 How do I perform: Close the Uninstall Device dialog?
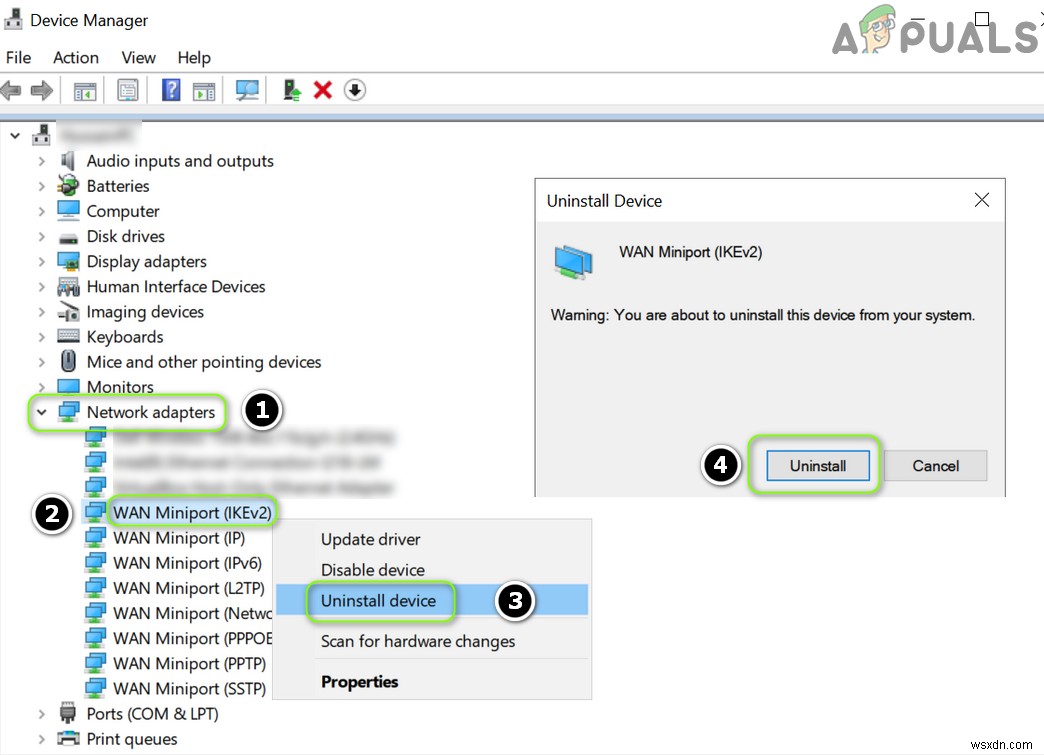981,200
